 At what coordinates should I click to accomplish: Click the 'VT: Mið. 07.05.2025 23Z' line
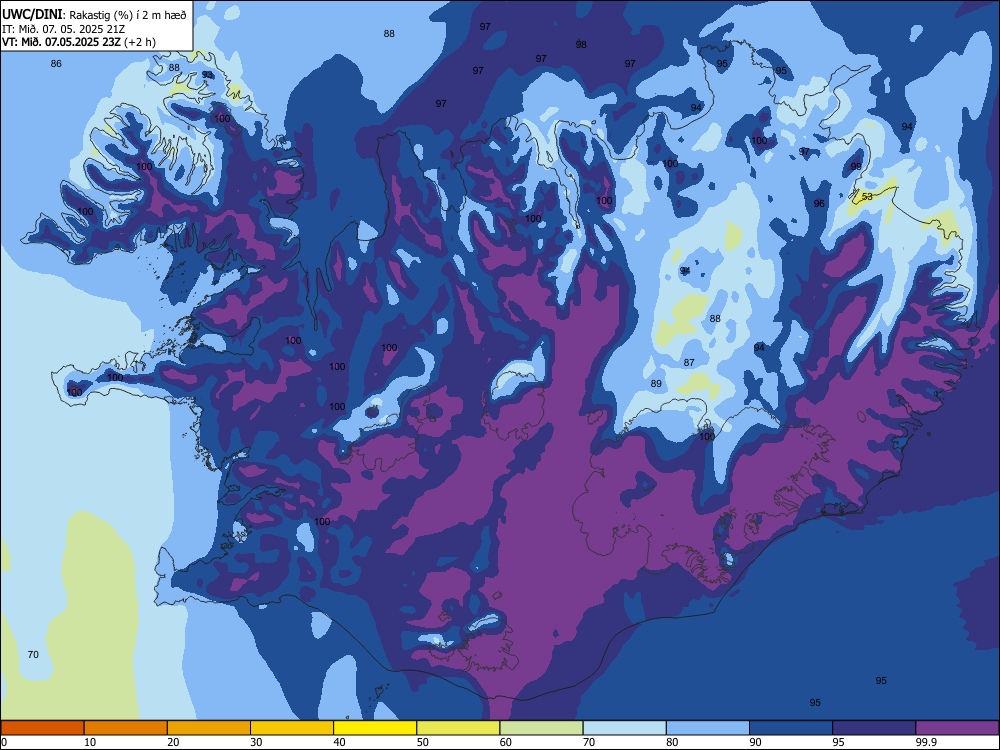(61, 43)
